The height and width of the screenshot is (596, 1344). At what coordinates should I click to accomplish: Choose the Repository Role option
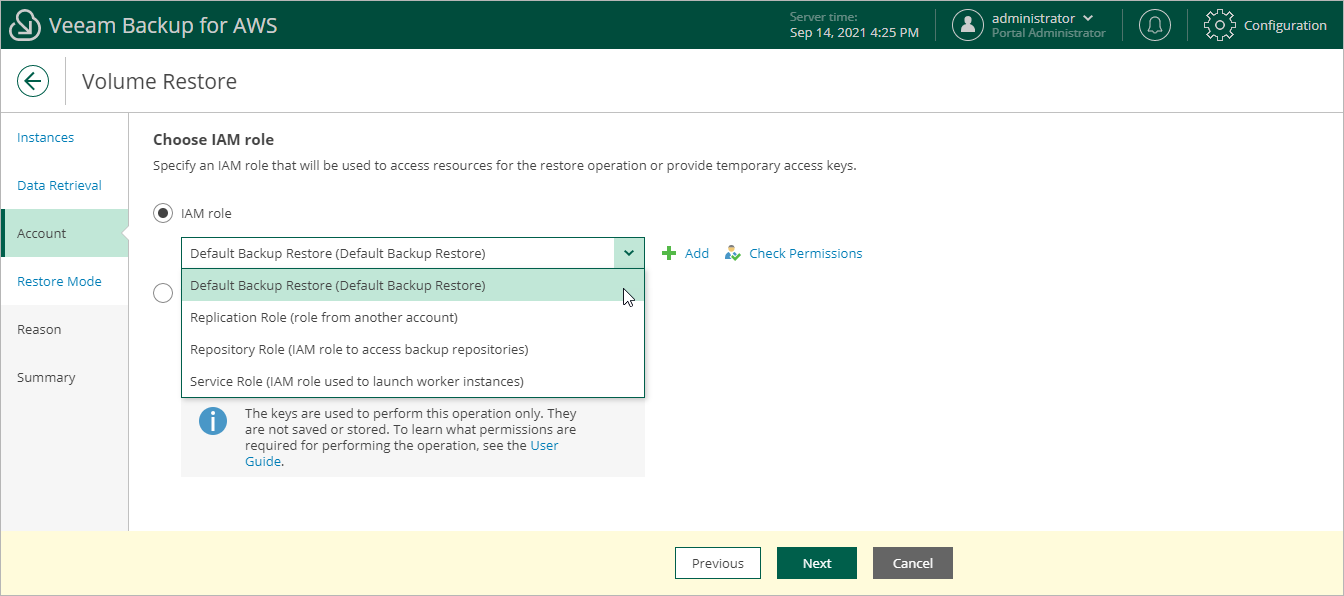359,350
